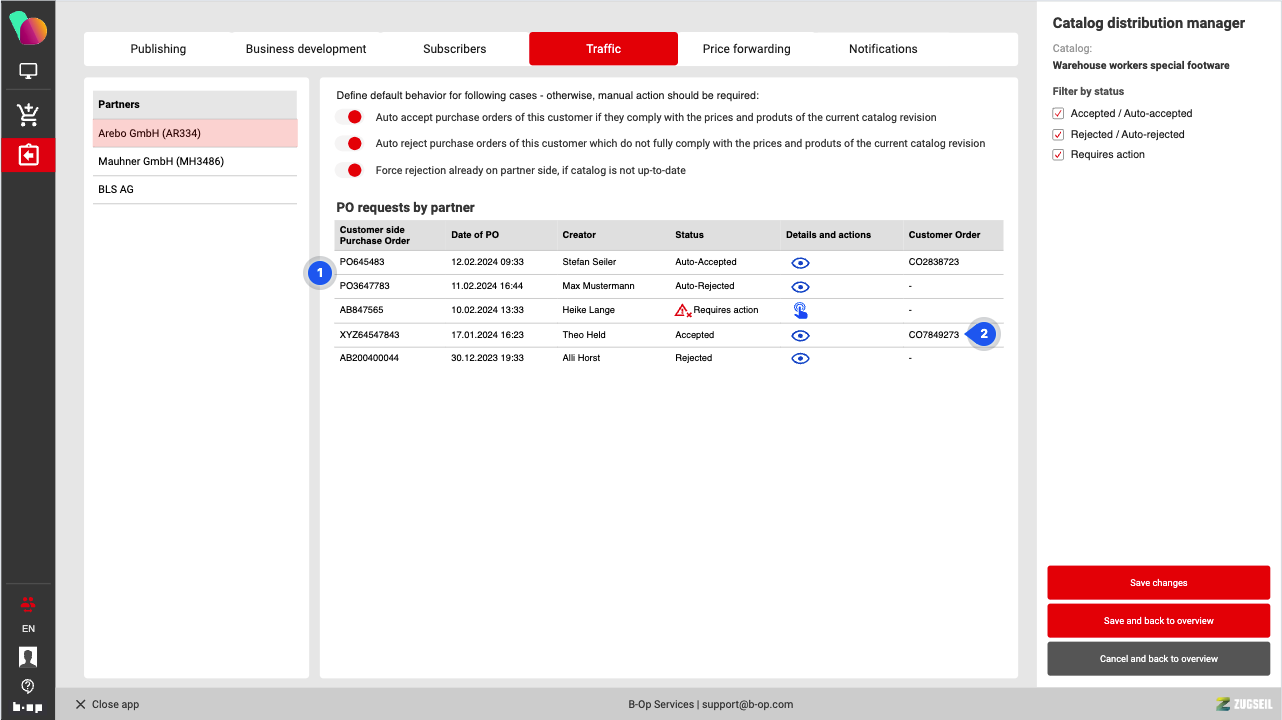Click the eye icon for rejected order AB200400044
The width and height of the screenshot is (1282, 720).
tap(800, 358)
